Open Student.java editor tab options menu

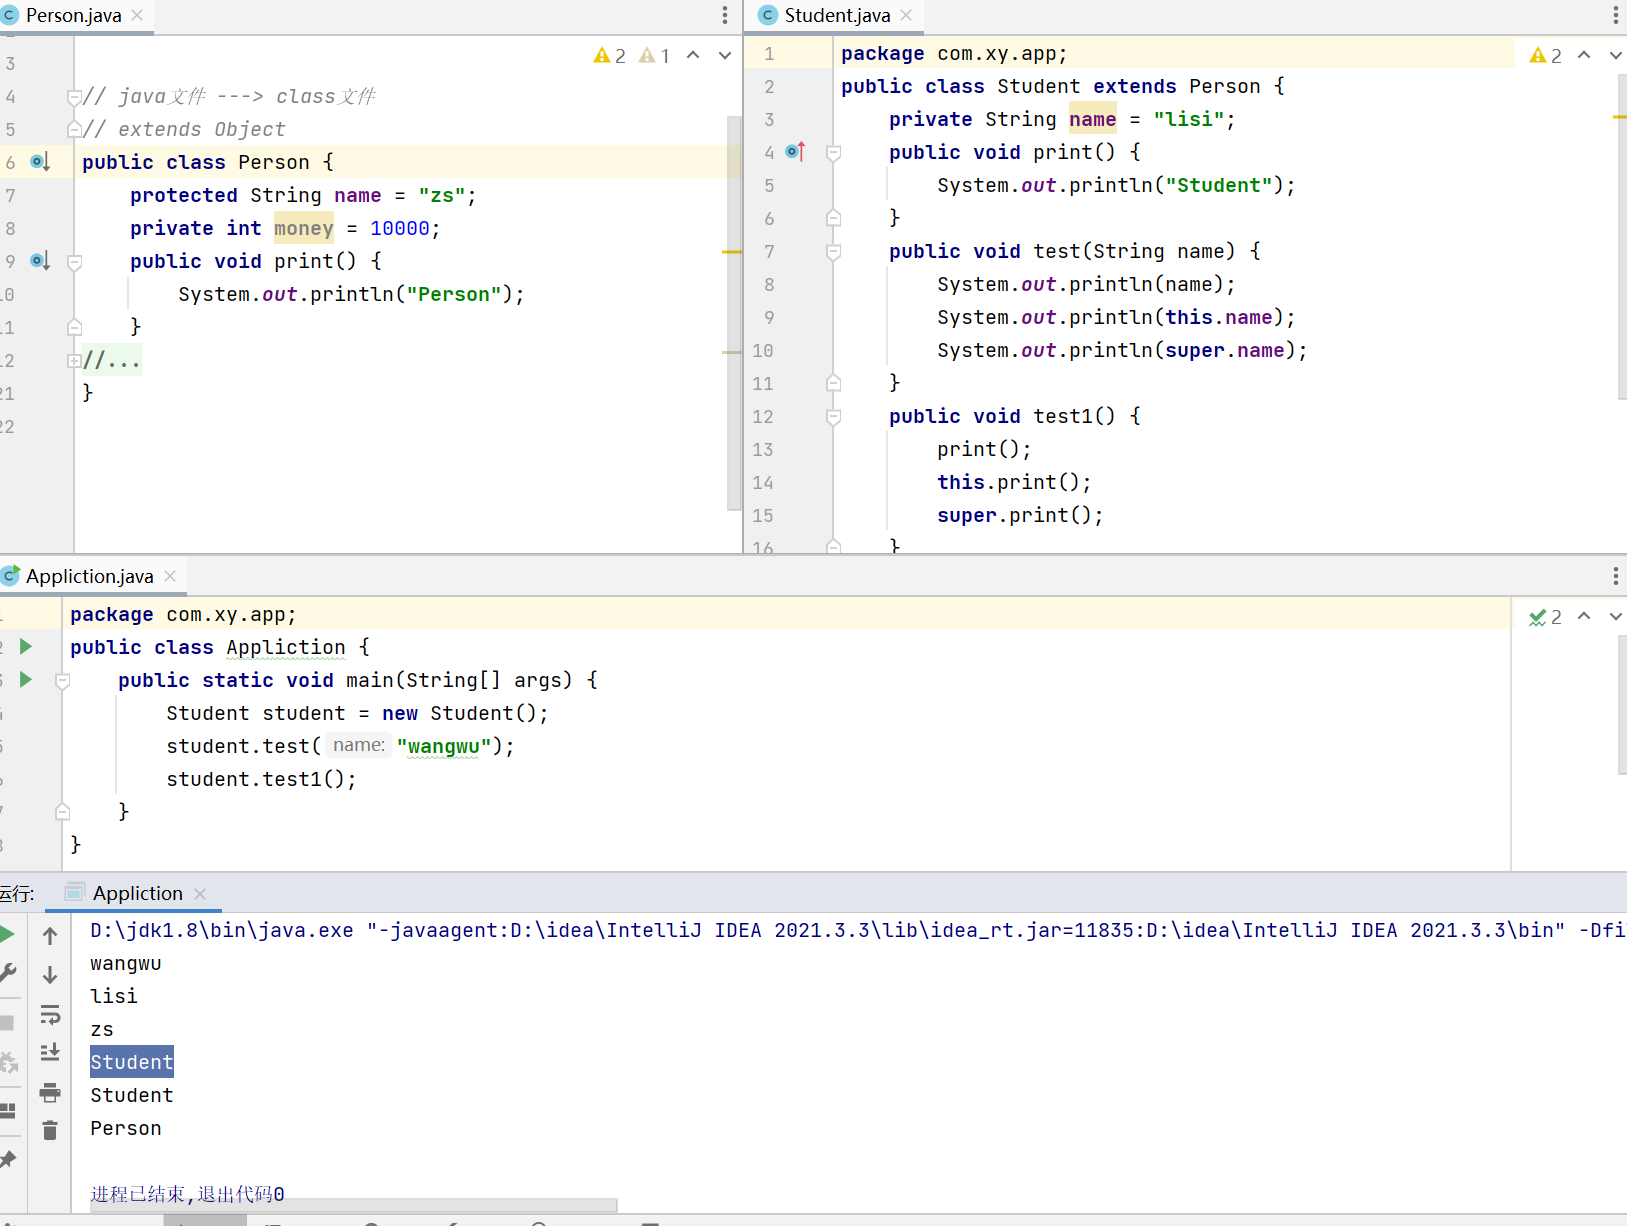[x=1616, y=15]
